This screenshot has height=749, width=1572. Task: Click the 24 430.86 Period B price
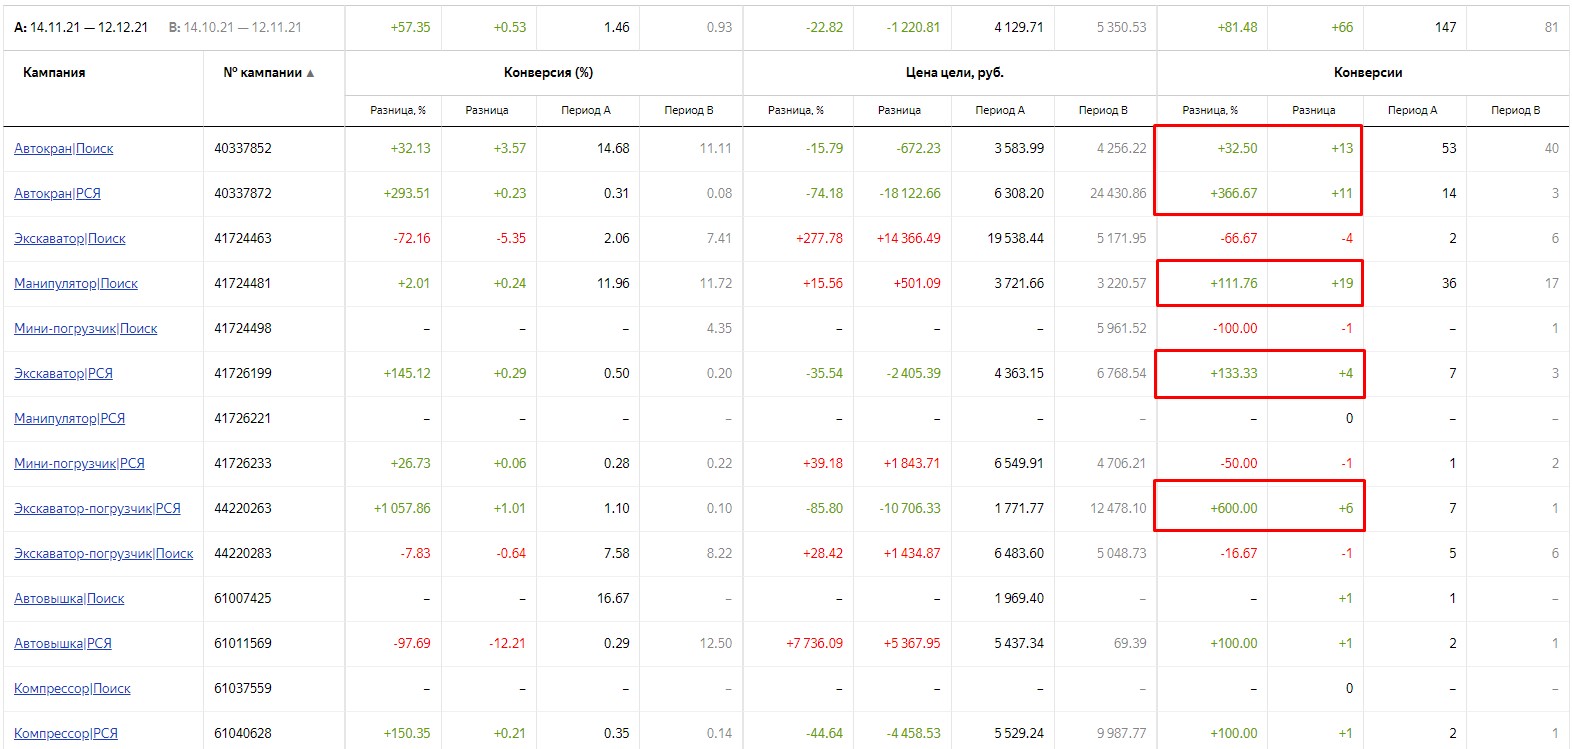tap(1118, 193)
